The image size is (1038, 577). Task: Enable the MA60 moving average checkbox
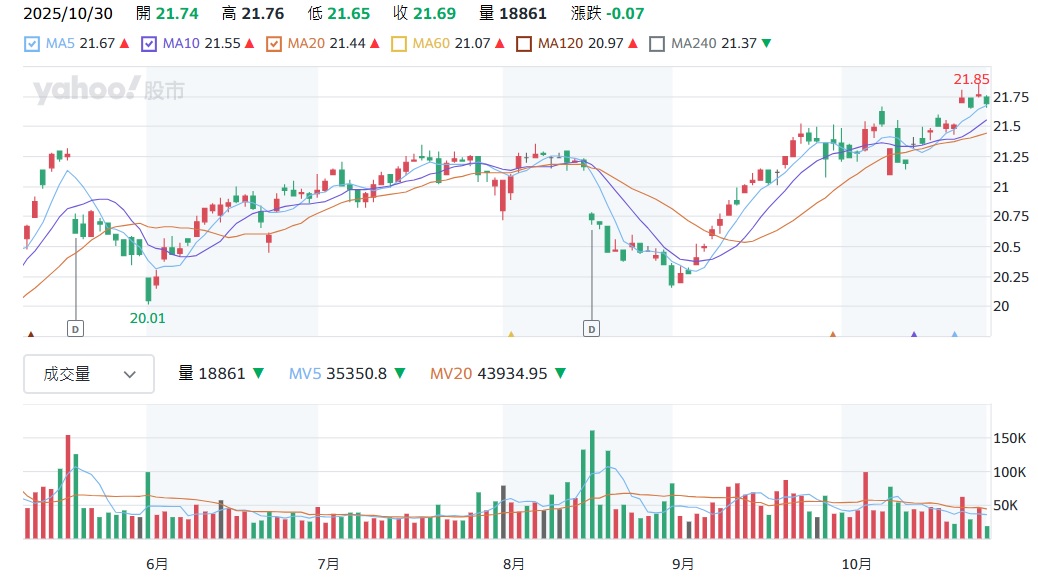[399, 44]
